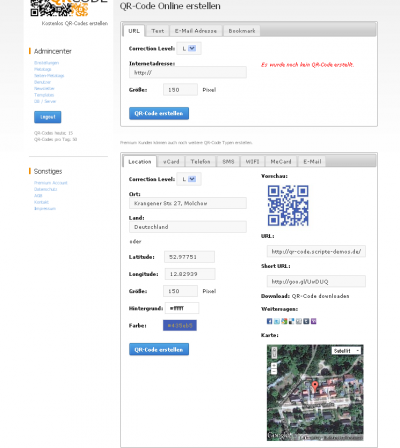Open the Premium Account link
This screenshot has height=448, width=400.
(x=51, y=183)
